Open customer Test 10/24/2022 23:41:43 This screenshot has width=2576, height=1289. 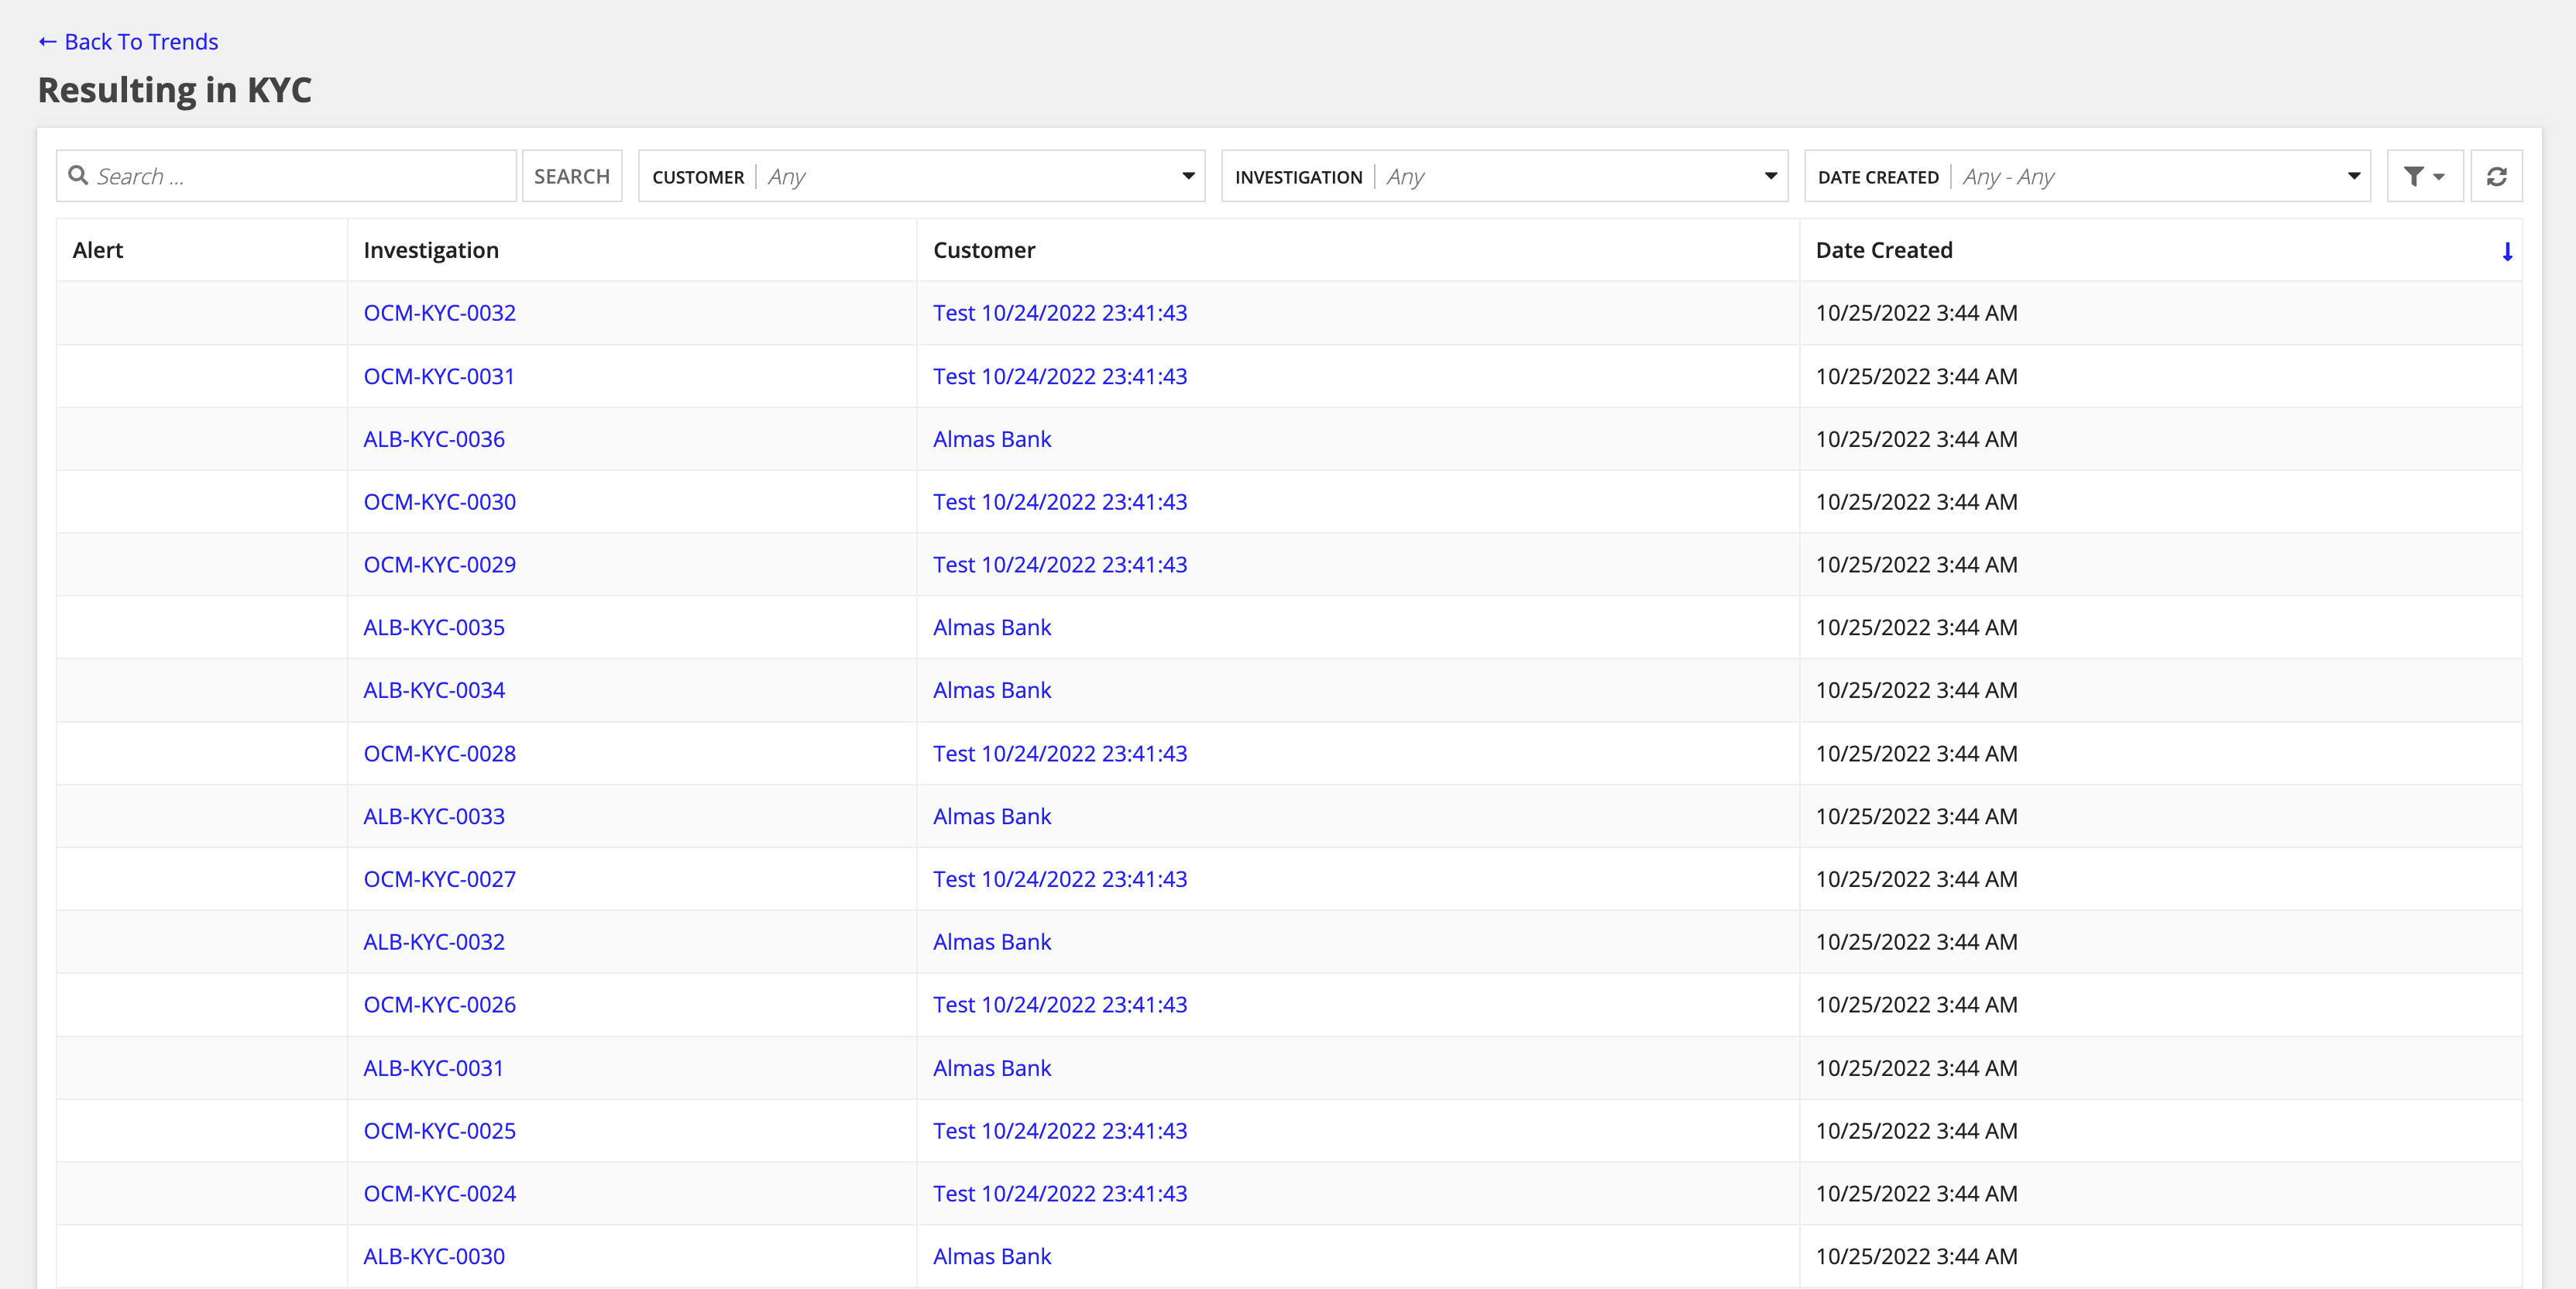[1060, 312]
